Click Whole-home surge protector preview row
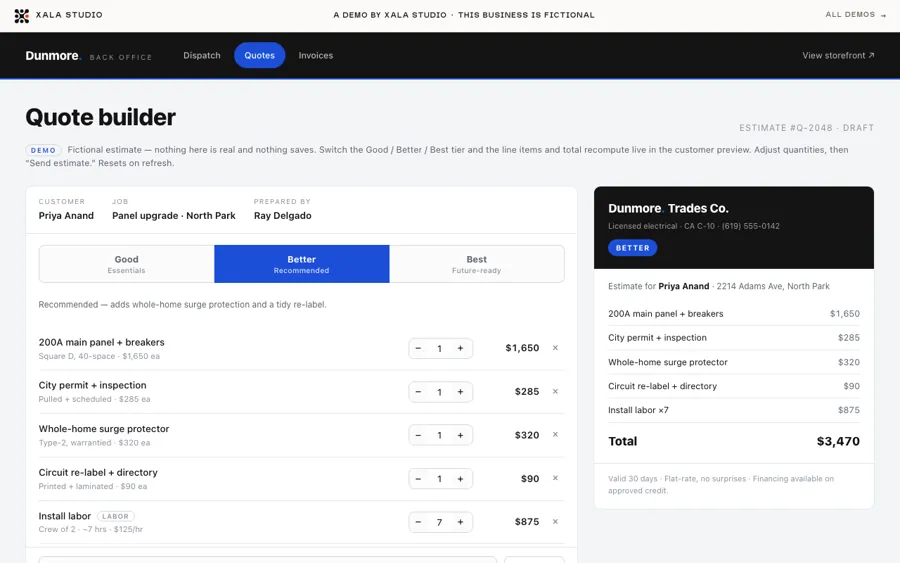 734,362
